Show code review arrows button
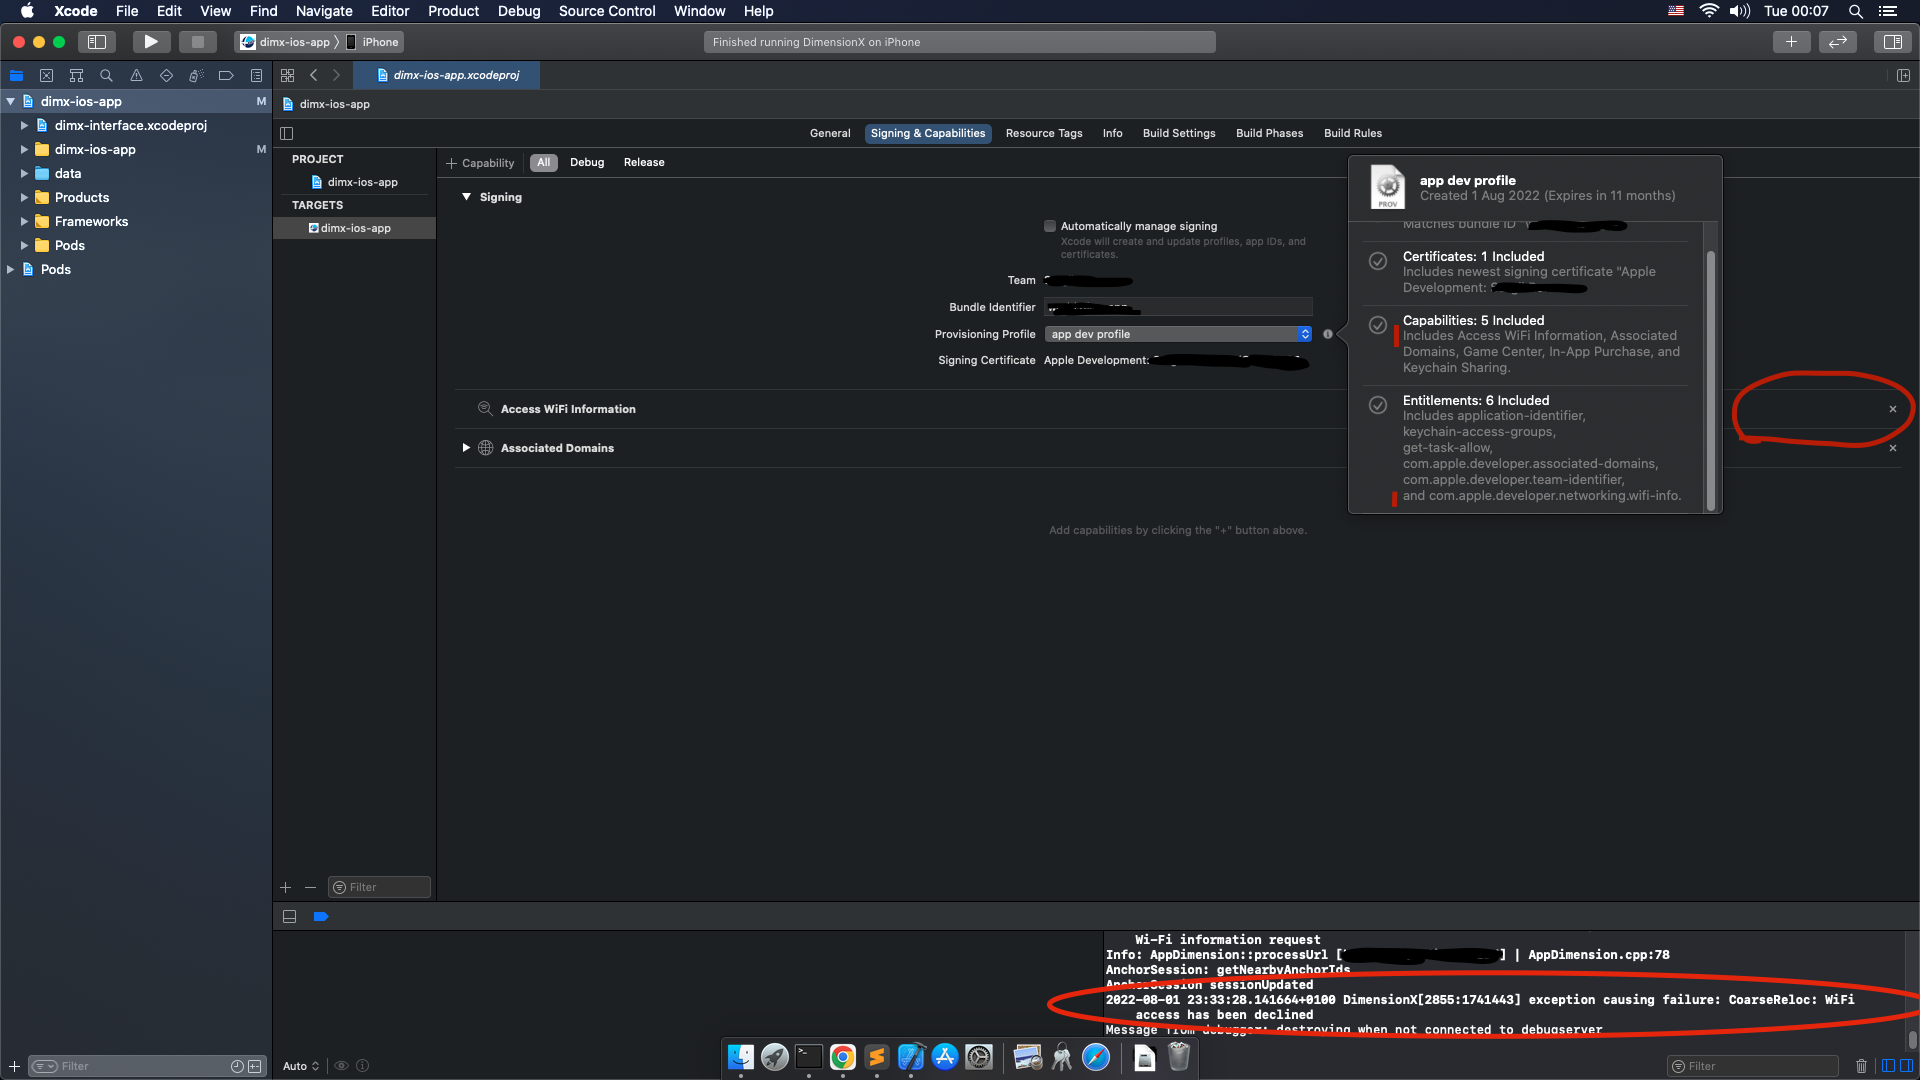Viewport: 1920px width, 1080px height. (1838, 42)
